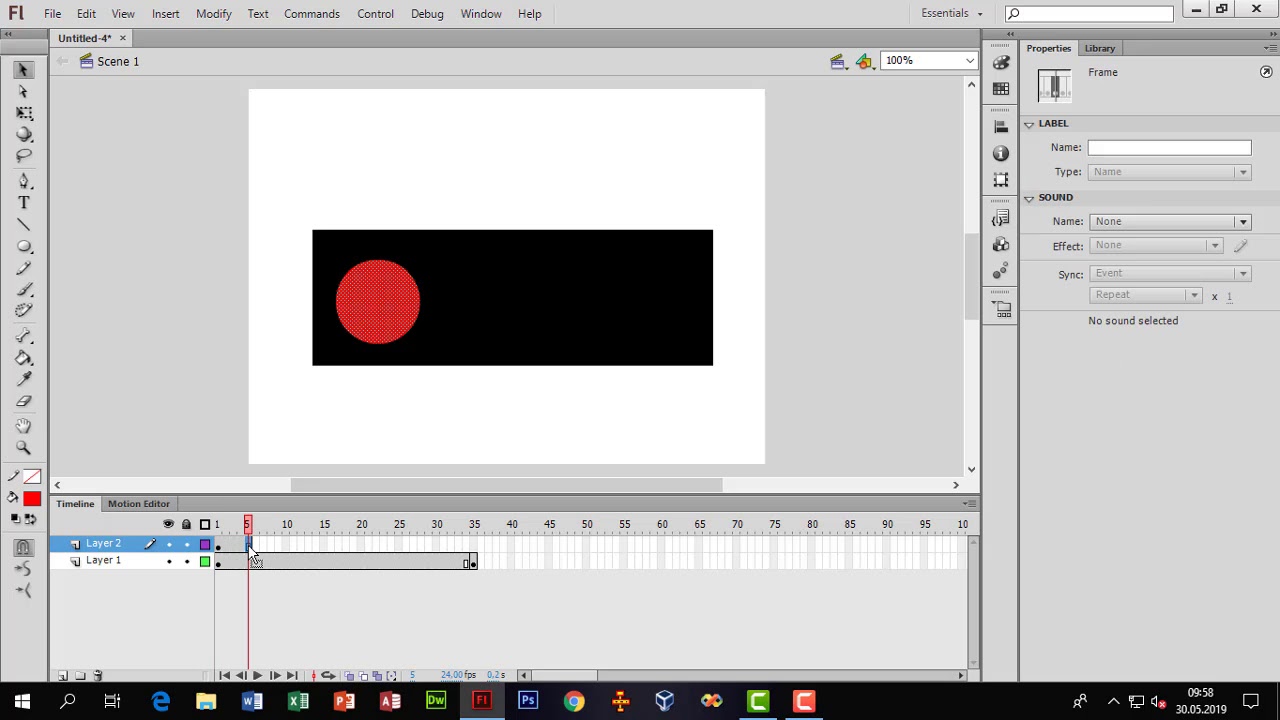Click the label Name input field

pos(1169,148)
